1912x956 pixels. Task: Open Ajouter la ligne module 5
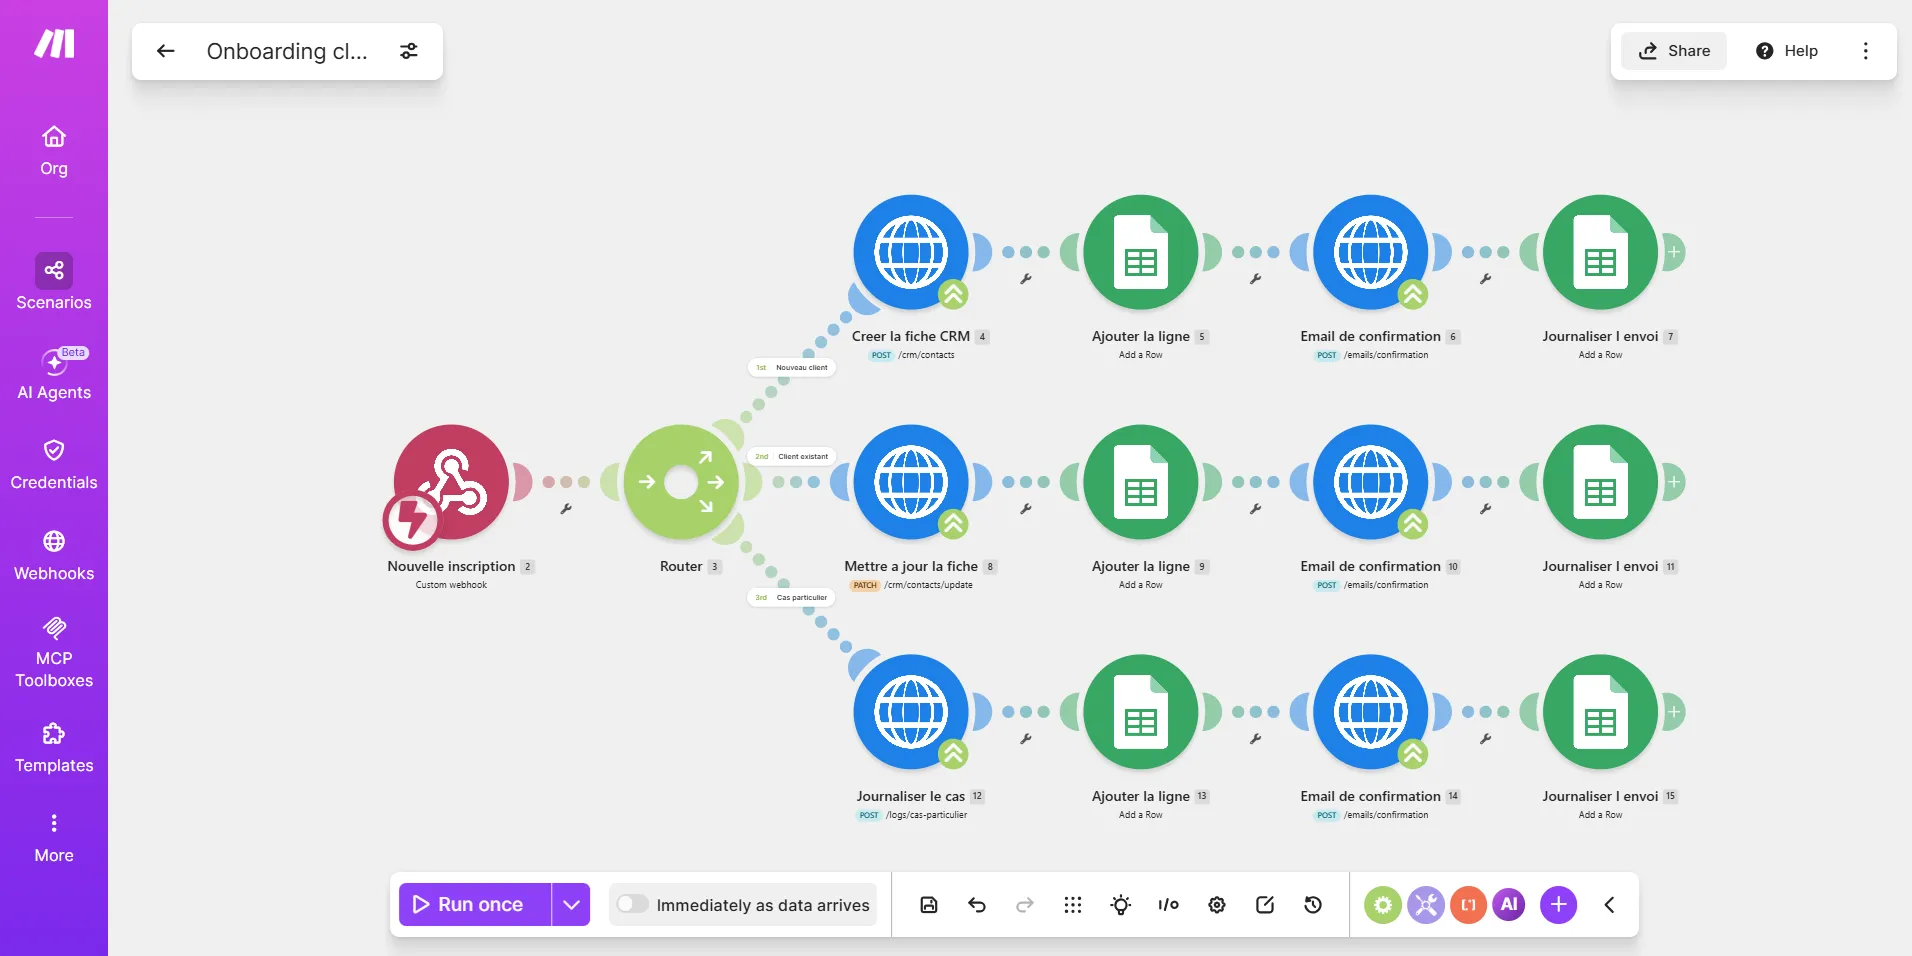(x=1141, y=252)
